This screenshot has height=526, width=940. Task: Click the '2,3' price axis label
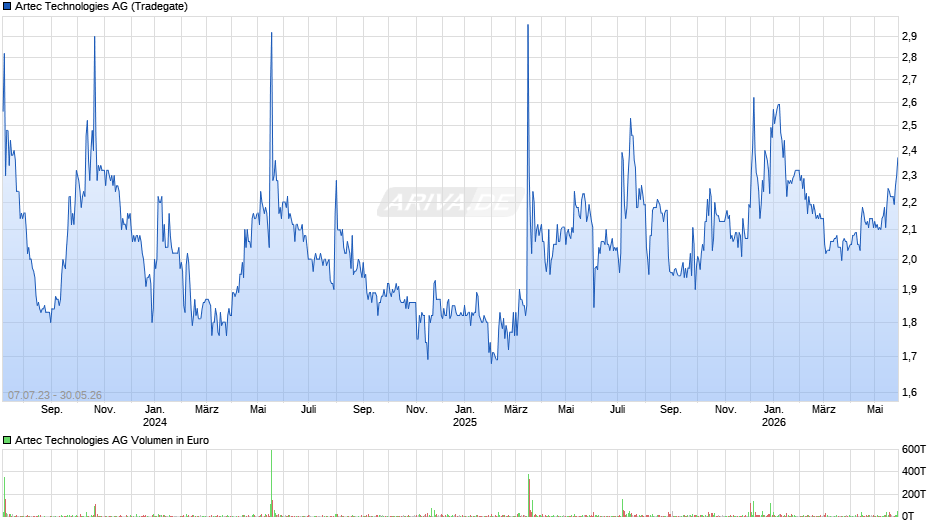(x=909, y=176)
